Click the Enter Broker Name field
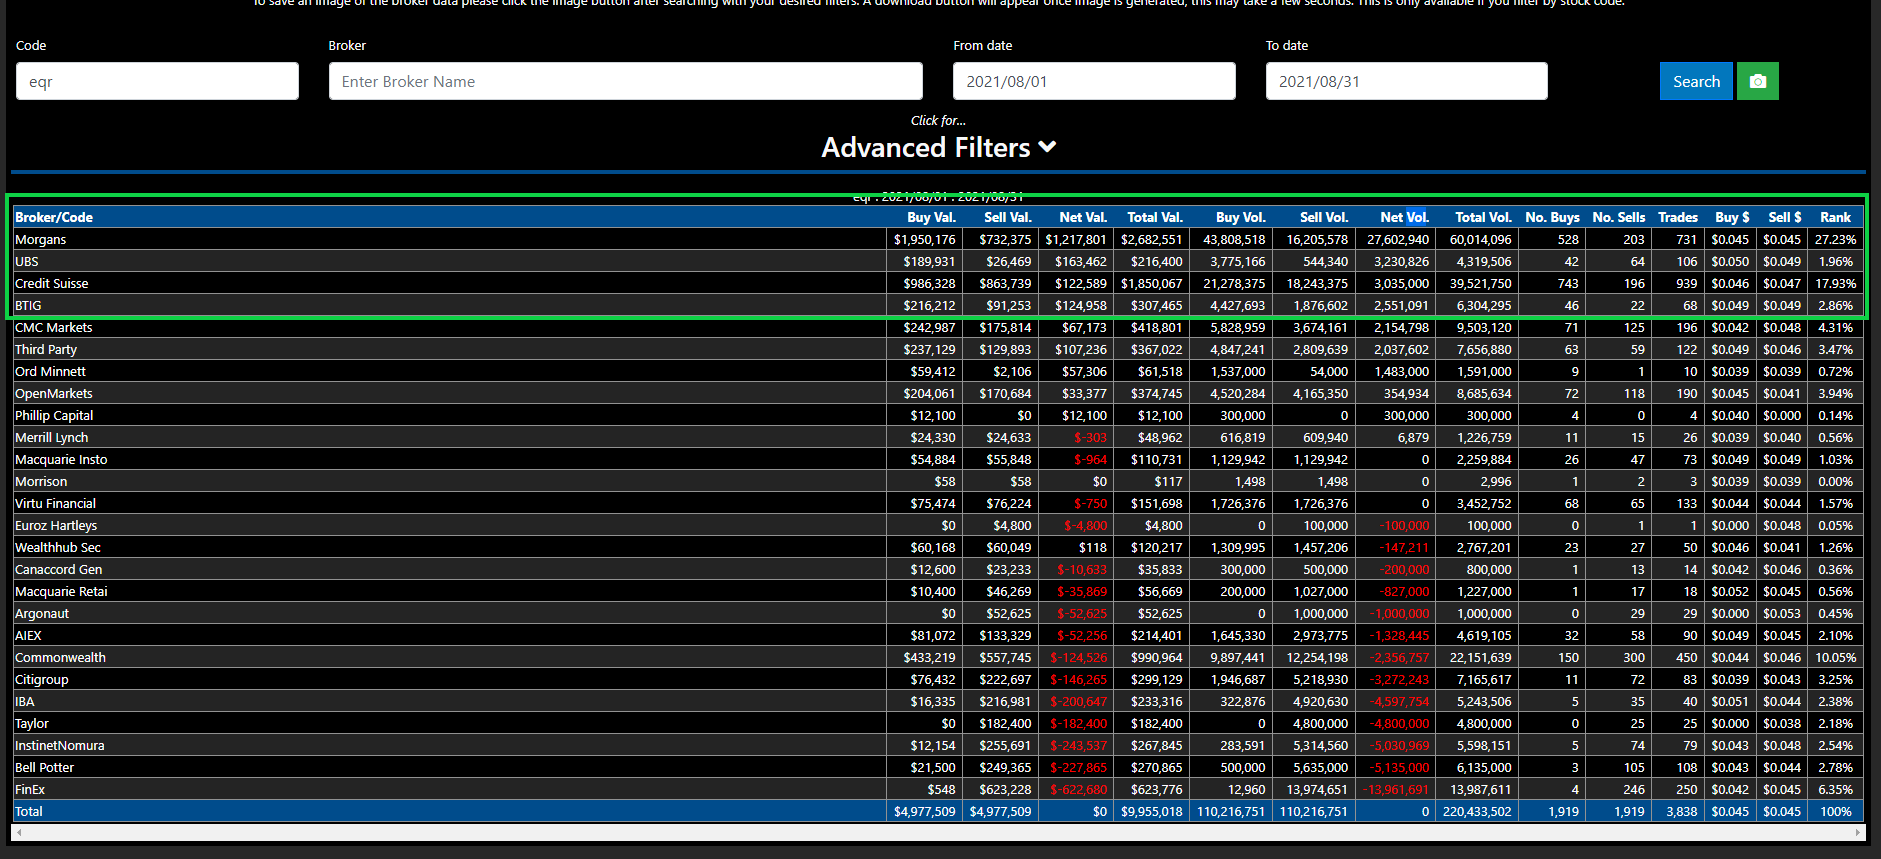1881x859 pixels. point(625,81)
